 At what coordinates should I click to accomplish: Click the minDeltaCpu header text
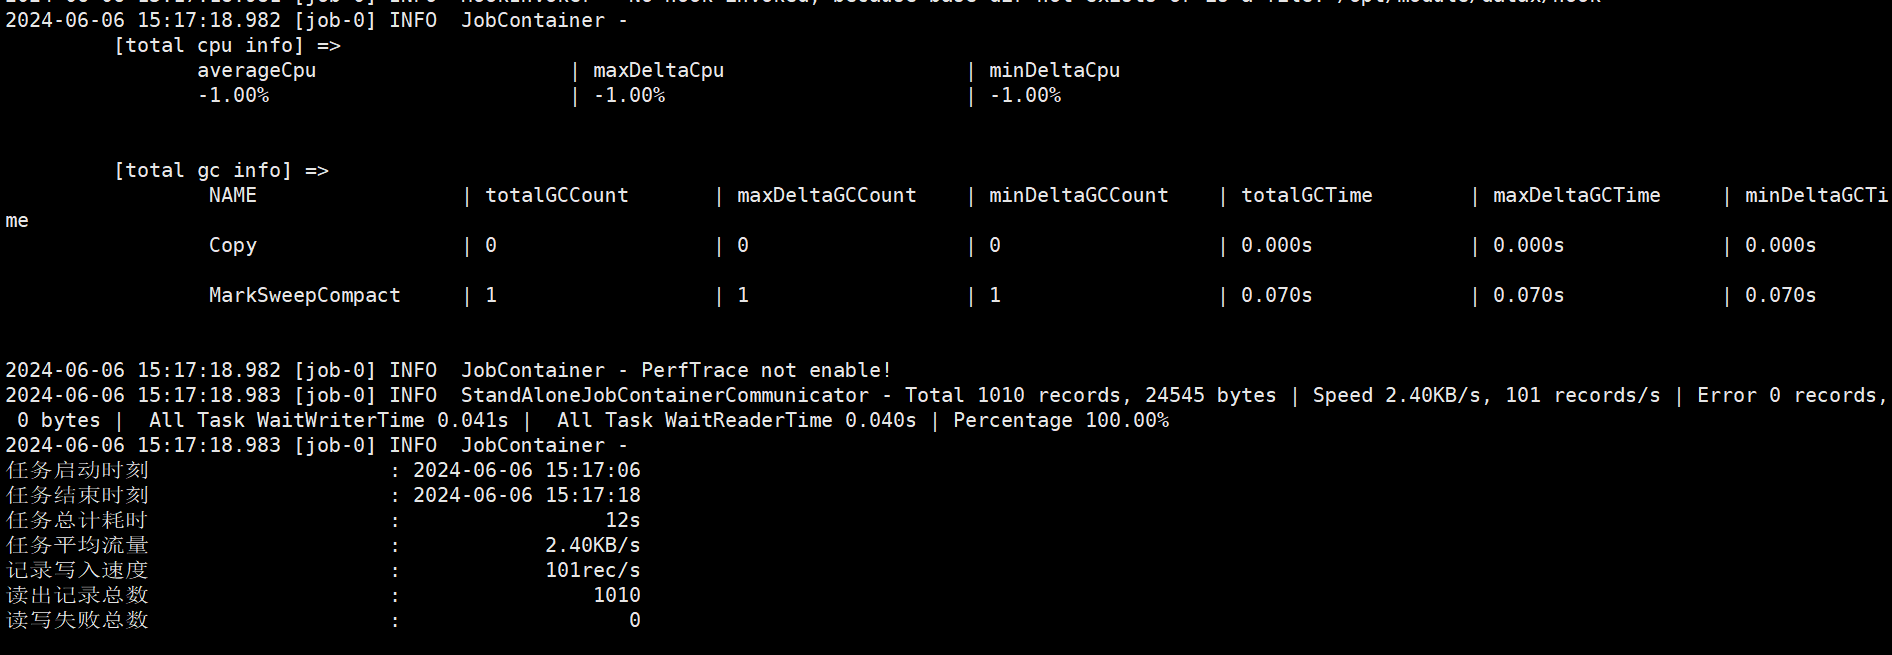tap(1054, 70)
